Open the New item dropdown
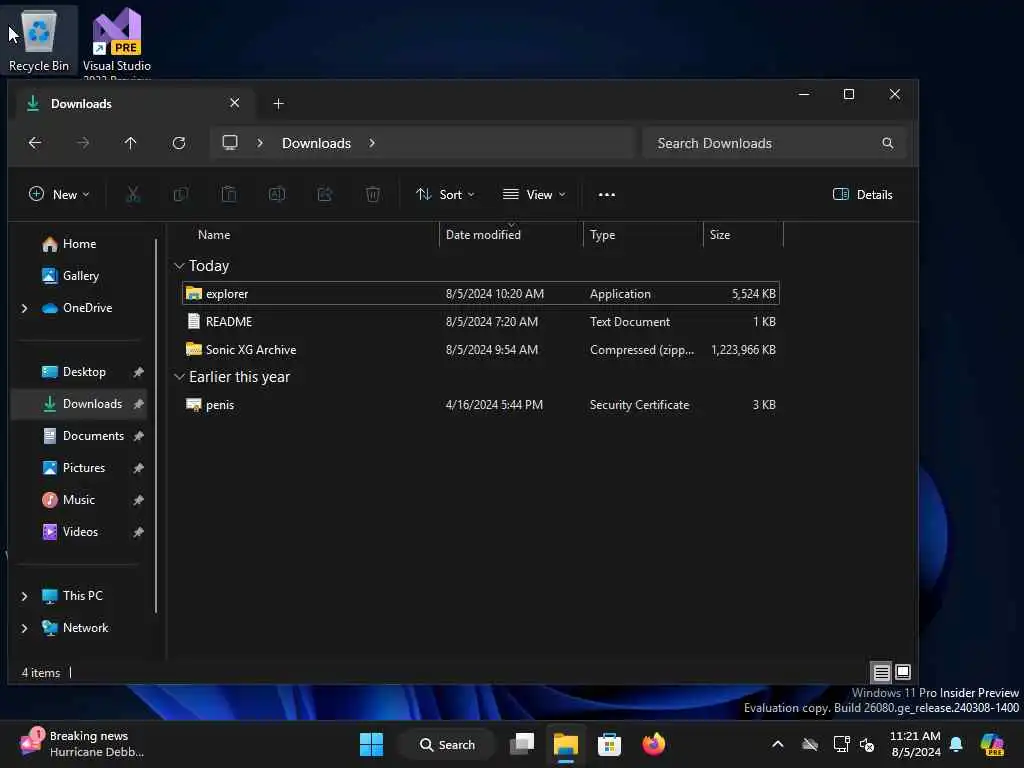This screenshot has height=768, width=1024. pyautogui.click(x=59, y=195)
